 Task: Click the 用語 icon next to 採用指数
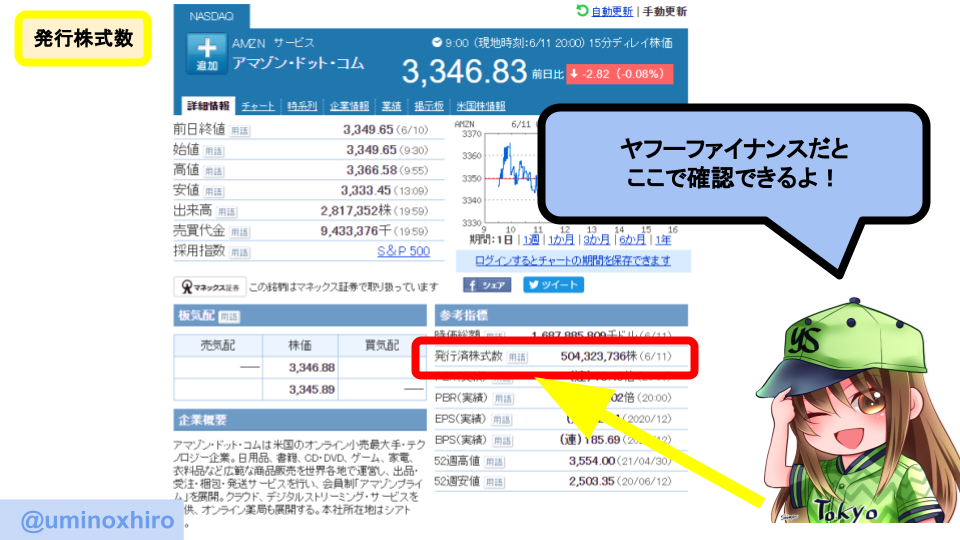(239, 252)
